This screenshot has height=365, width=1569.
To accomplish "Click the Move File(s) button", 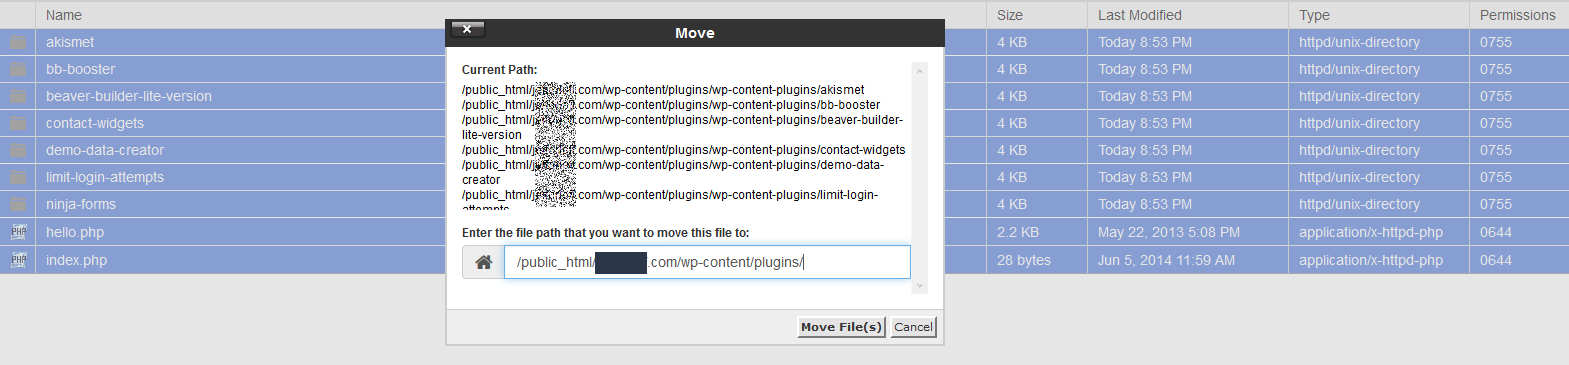I will coord(841,327).
